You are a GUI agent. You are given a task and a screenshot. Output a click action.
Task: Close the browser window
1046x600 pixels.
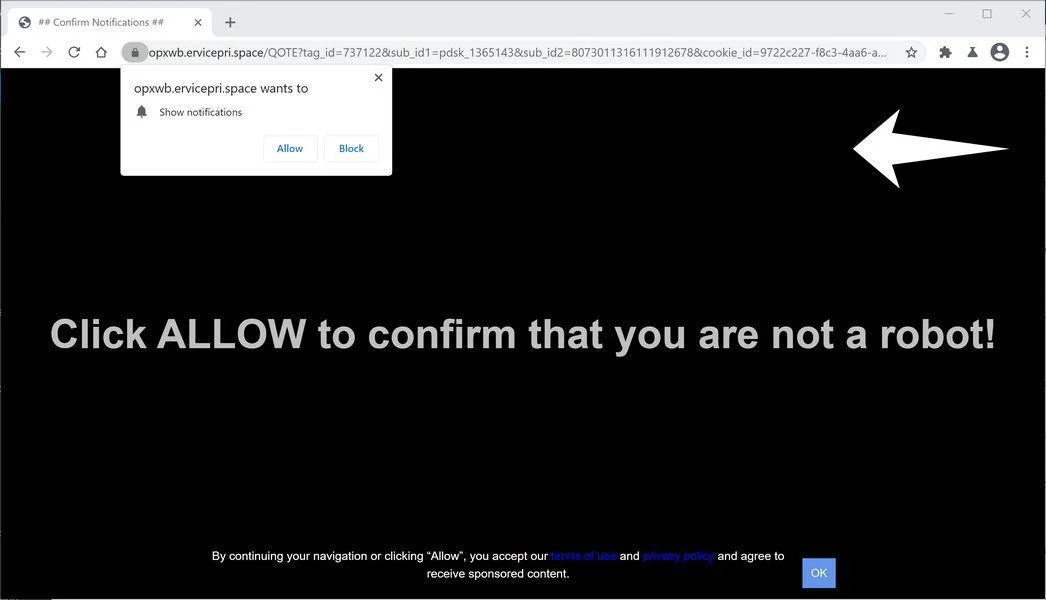1026,13
